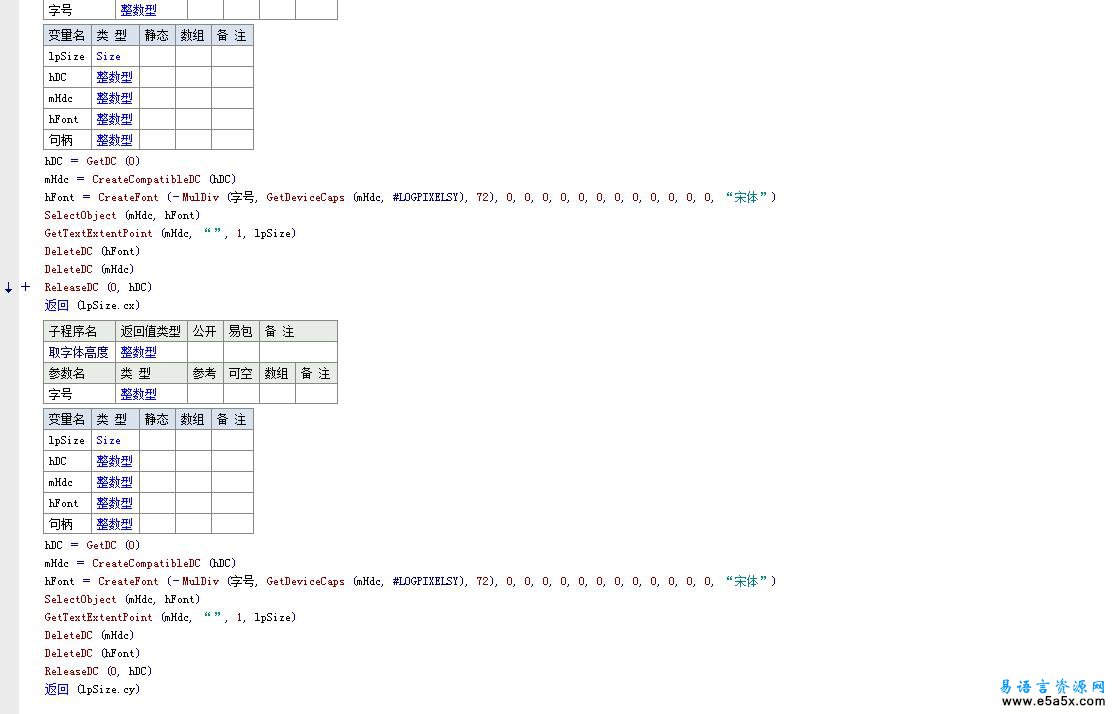Image resolution: width=1114 pixels, height=714 pixels.
Task: Toggle the 易包 cell in the 取字体高度 row
Action: point(242,352)
